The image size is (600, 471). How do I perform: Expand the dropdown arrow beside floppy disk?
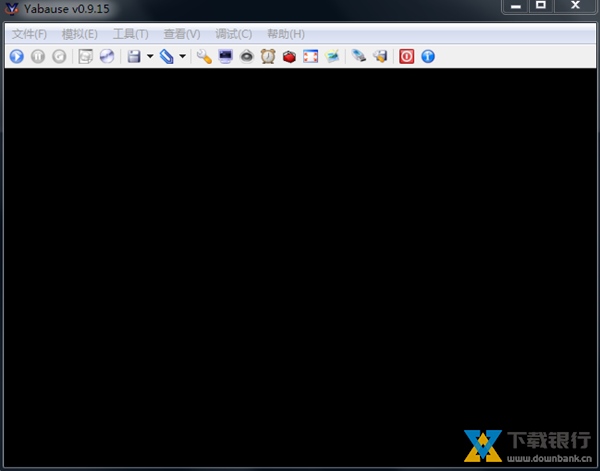150,57
